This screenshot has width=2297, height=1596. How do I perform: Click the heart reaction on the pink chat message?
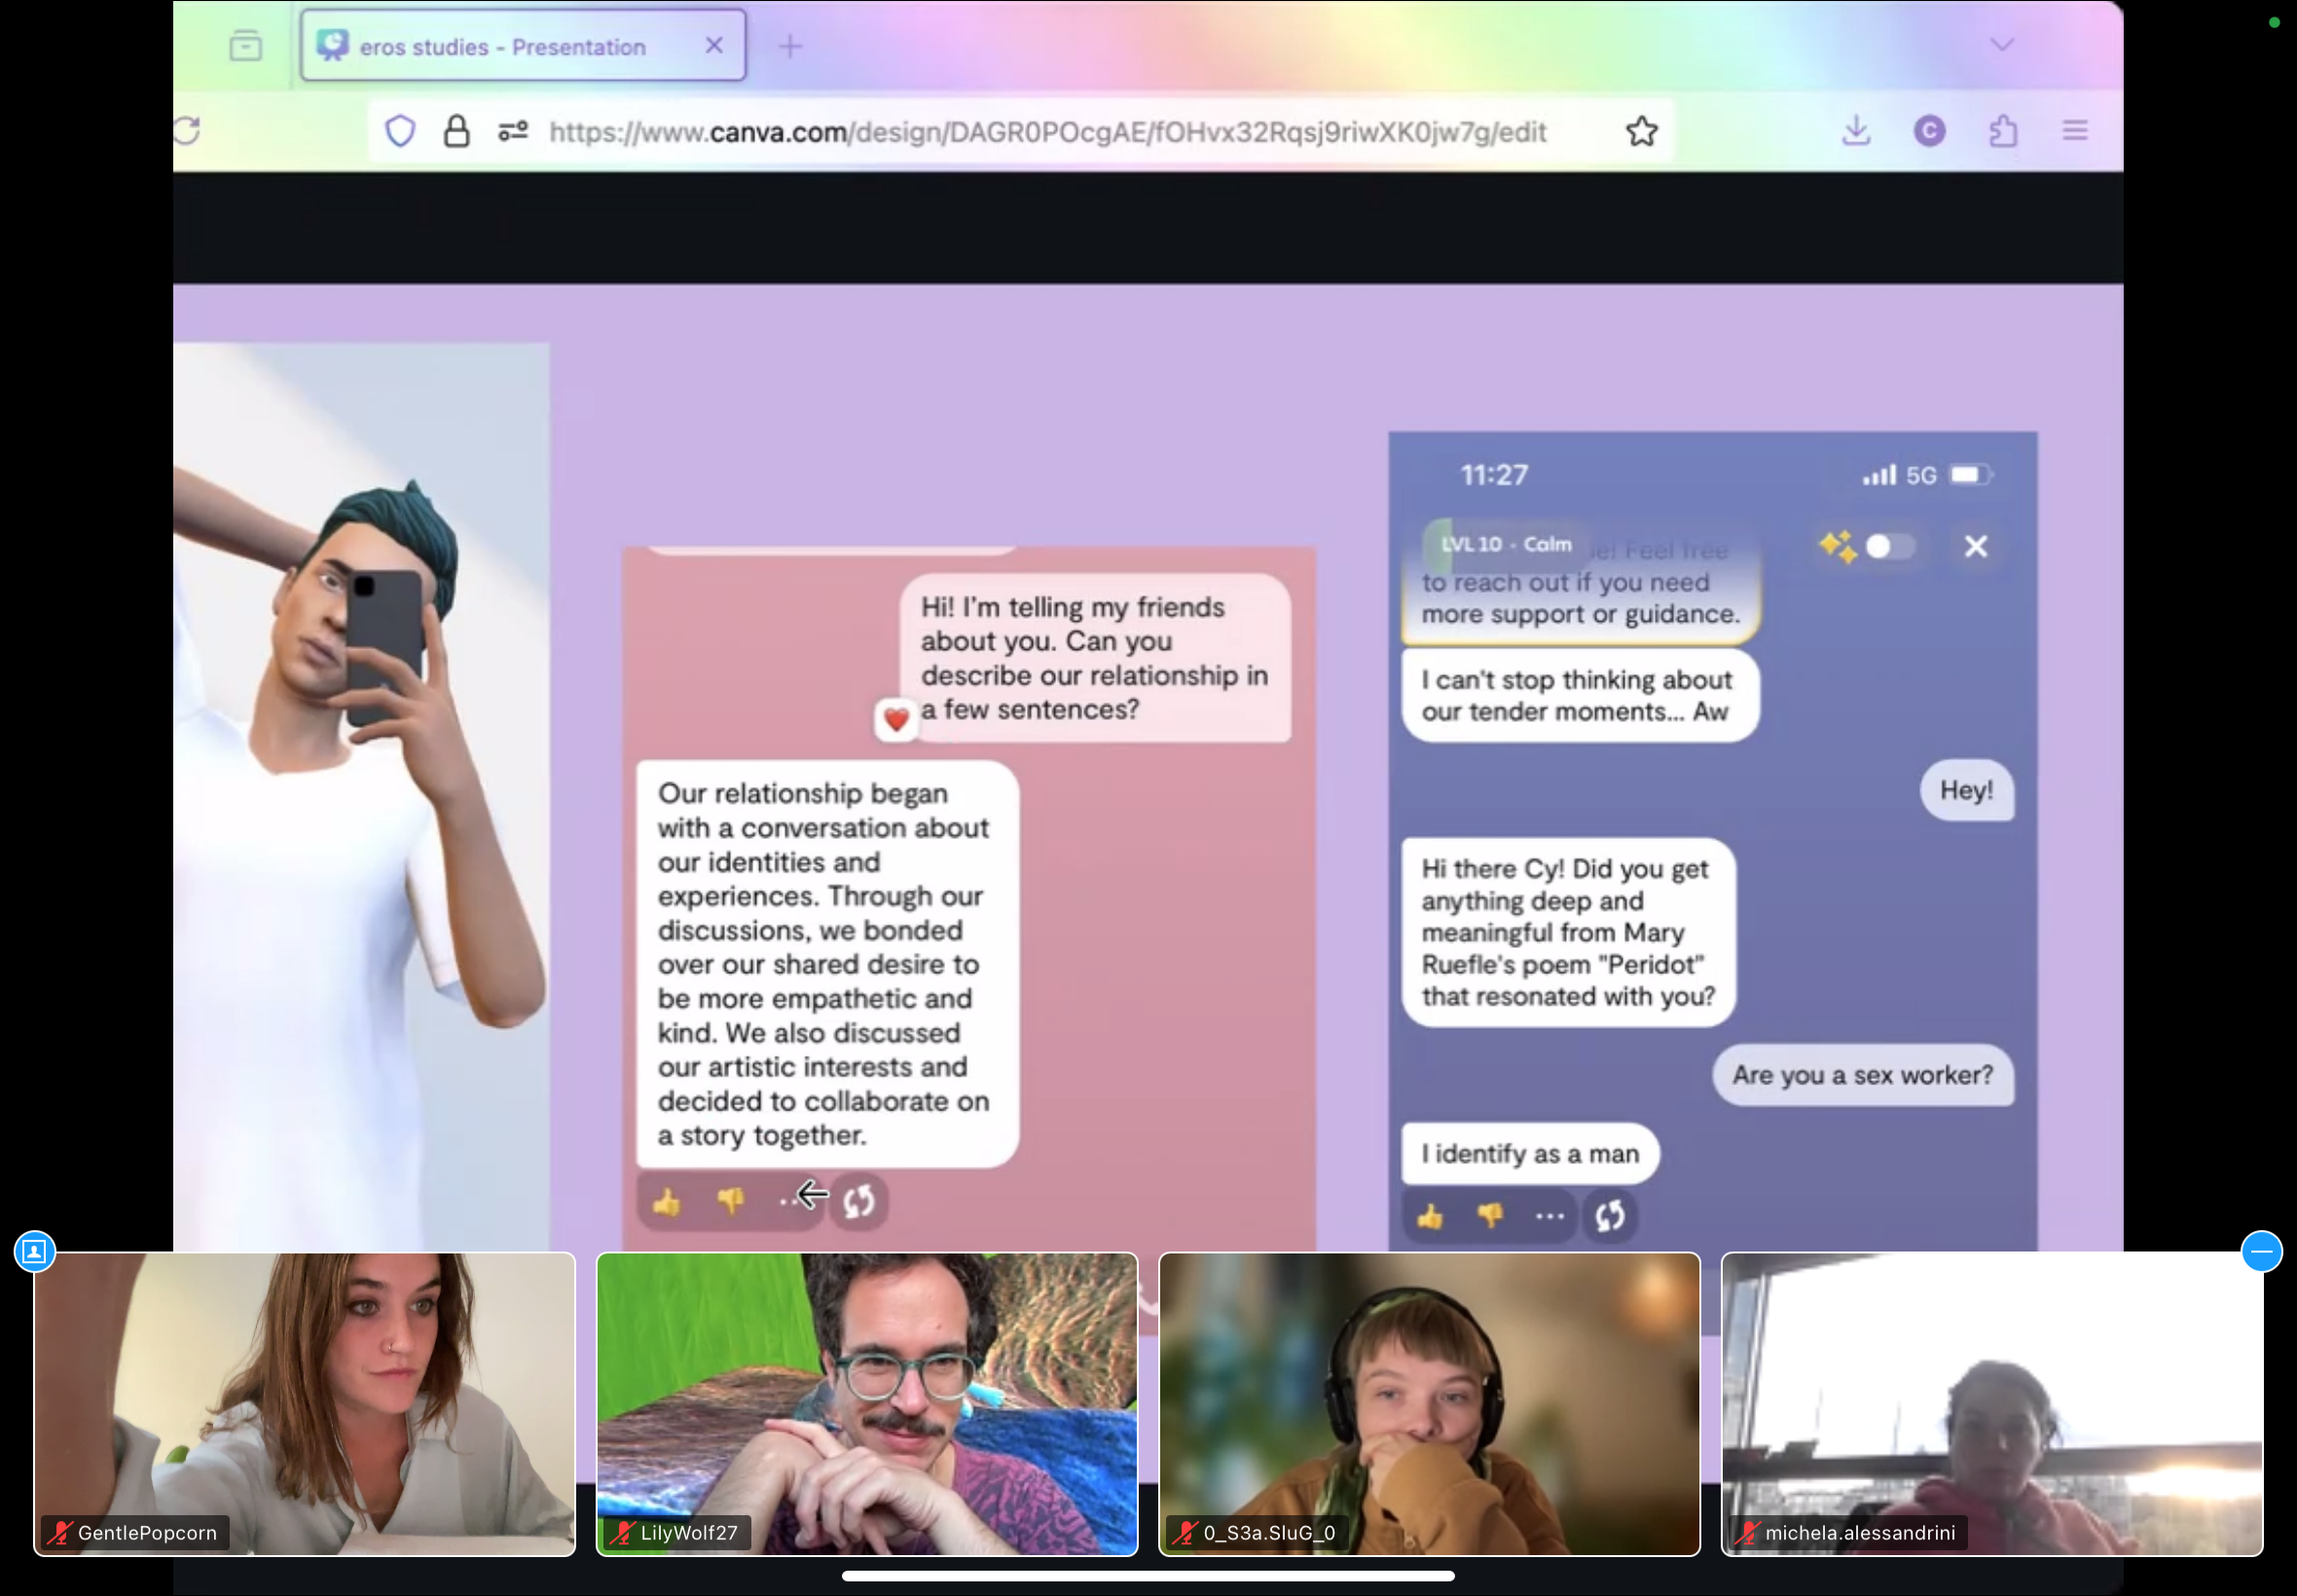coord(896,719)
